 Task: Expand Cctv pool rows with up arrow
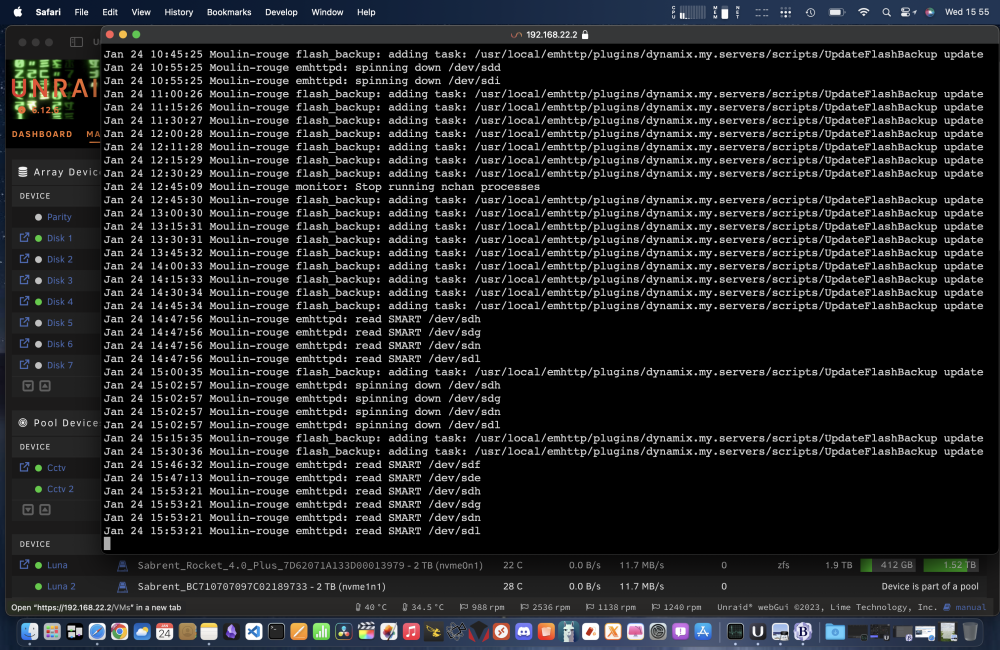coord(45,509)
